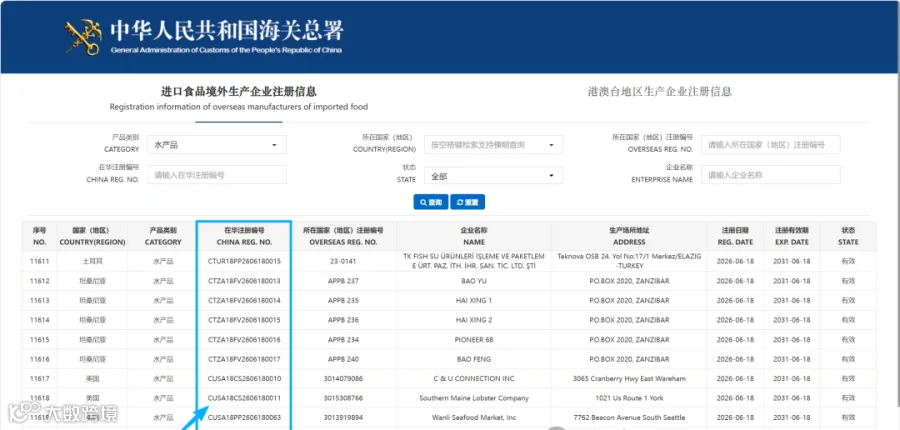Click overseas reg number APPB 240
The height and width of the screenshot is (430, 900).
[x=343, y=359]
